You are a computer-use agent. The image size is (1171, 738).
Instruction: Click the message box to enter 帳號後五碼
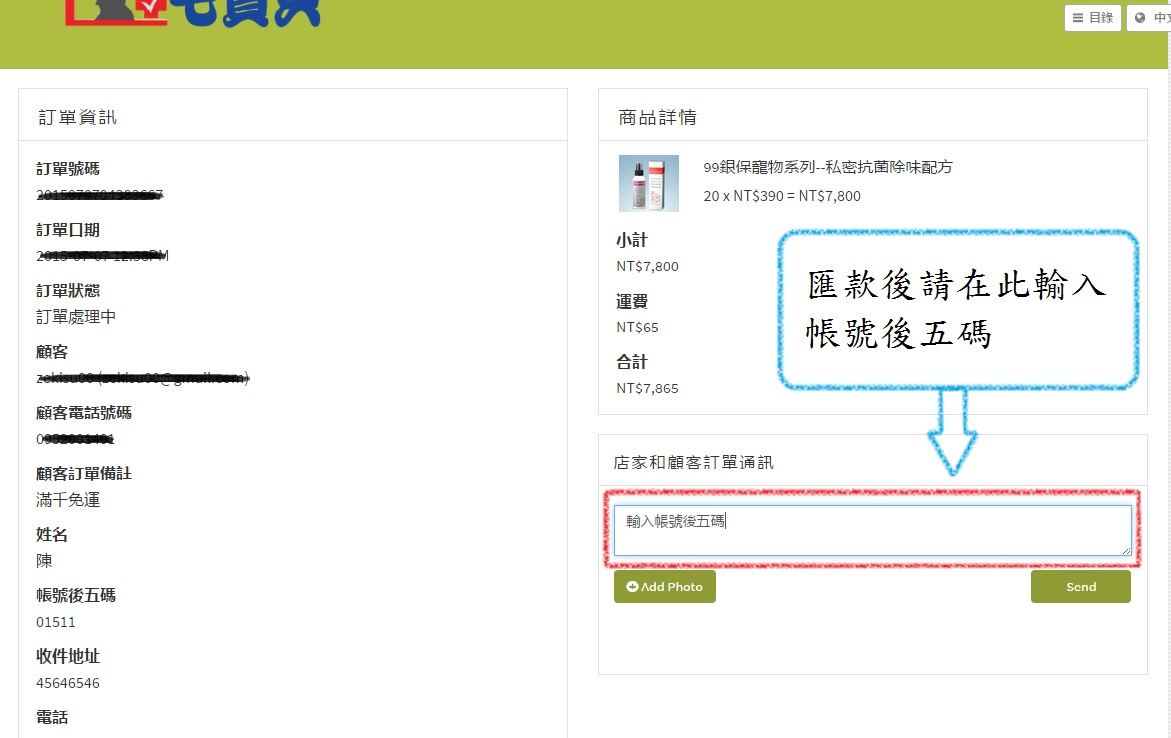pyautogui.click(x=871, y=530)
